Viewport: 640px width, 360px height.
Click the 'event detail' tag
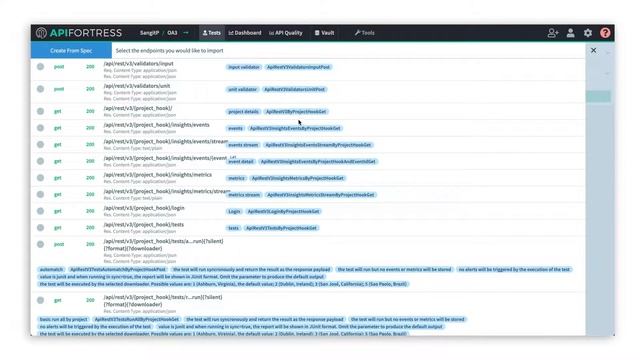point(241,162)
